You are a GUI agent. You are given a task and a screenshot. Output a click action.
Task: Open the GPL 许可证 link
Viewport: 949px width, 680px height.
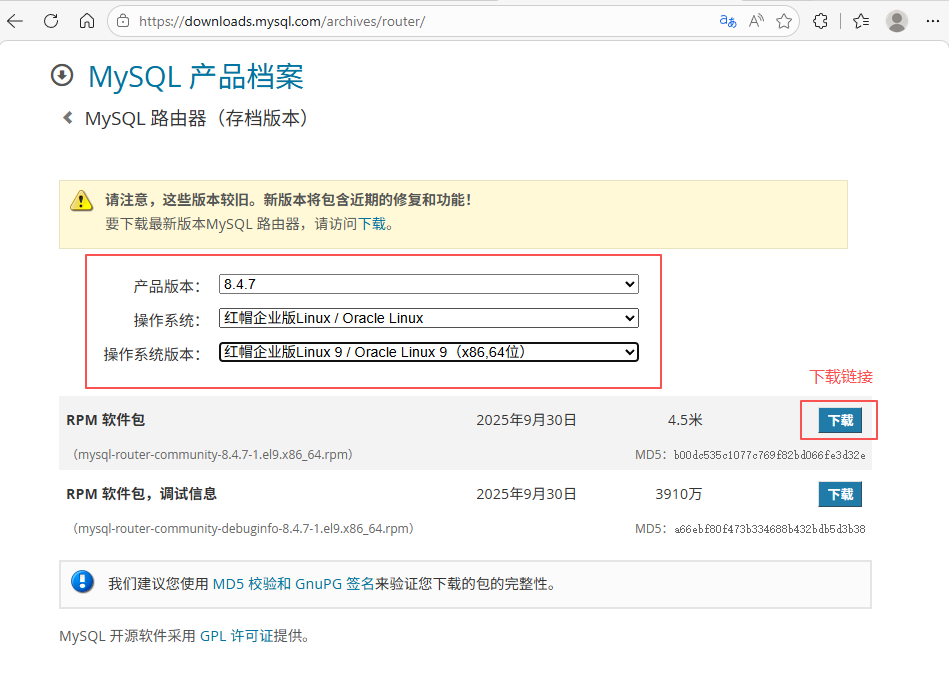click(237, 636)
